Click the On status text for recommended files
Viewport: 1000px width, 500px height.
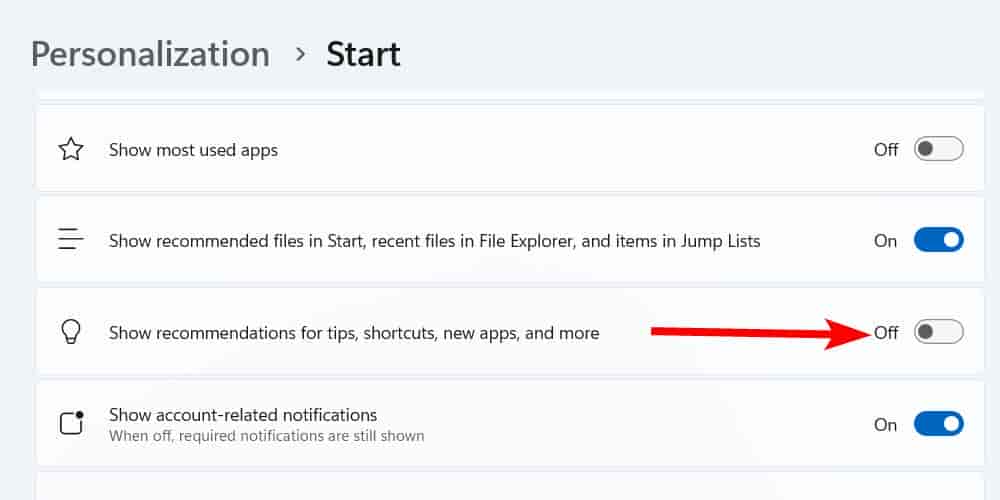885,241
